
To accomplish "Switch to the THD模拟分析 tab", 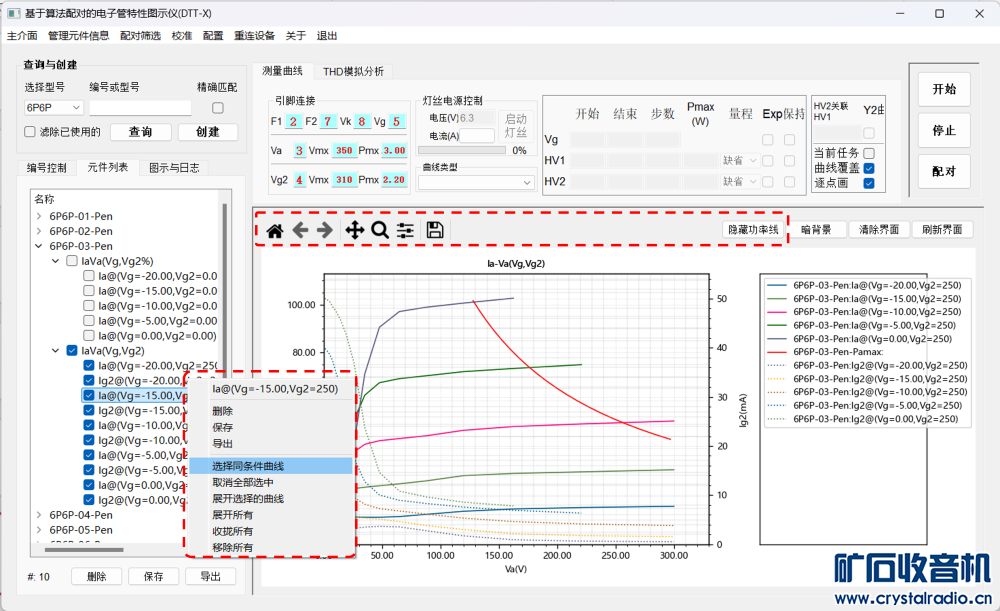I will 352,71.
